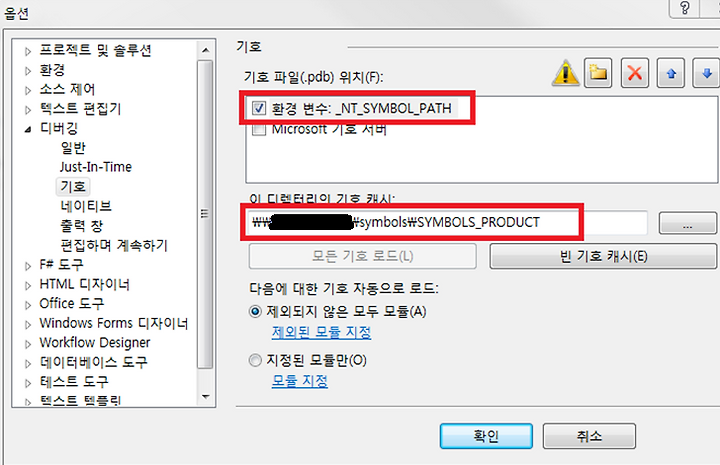Screen dimensions: 720x465
Task: Select the 지정된 모듈만 radio button
Action: [x=255, y=360]
